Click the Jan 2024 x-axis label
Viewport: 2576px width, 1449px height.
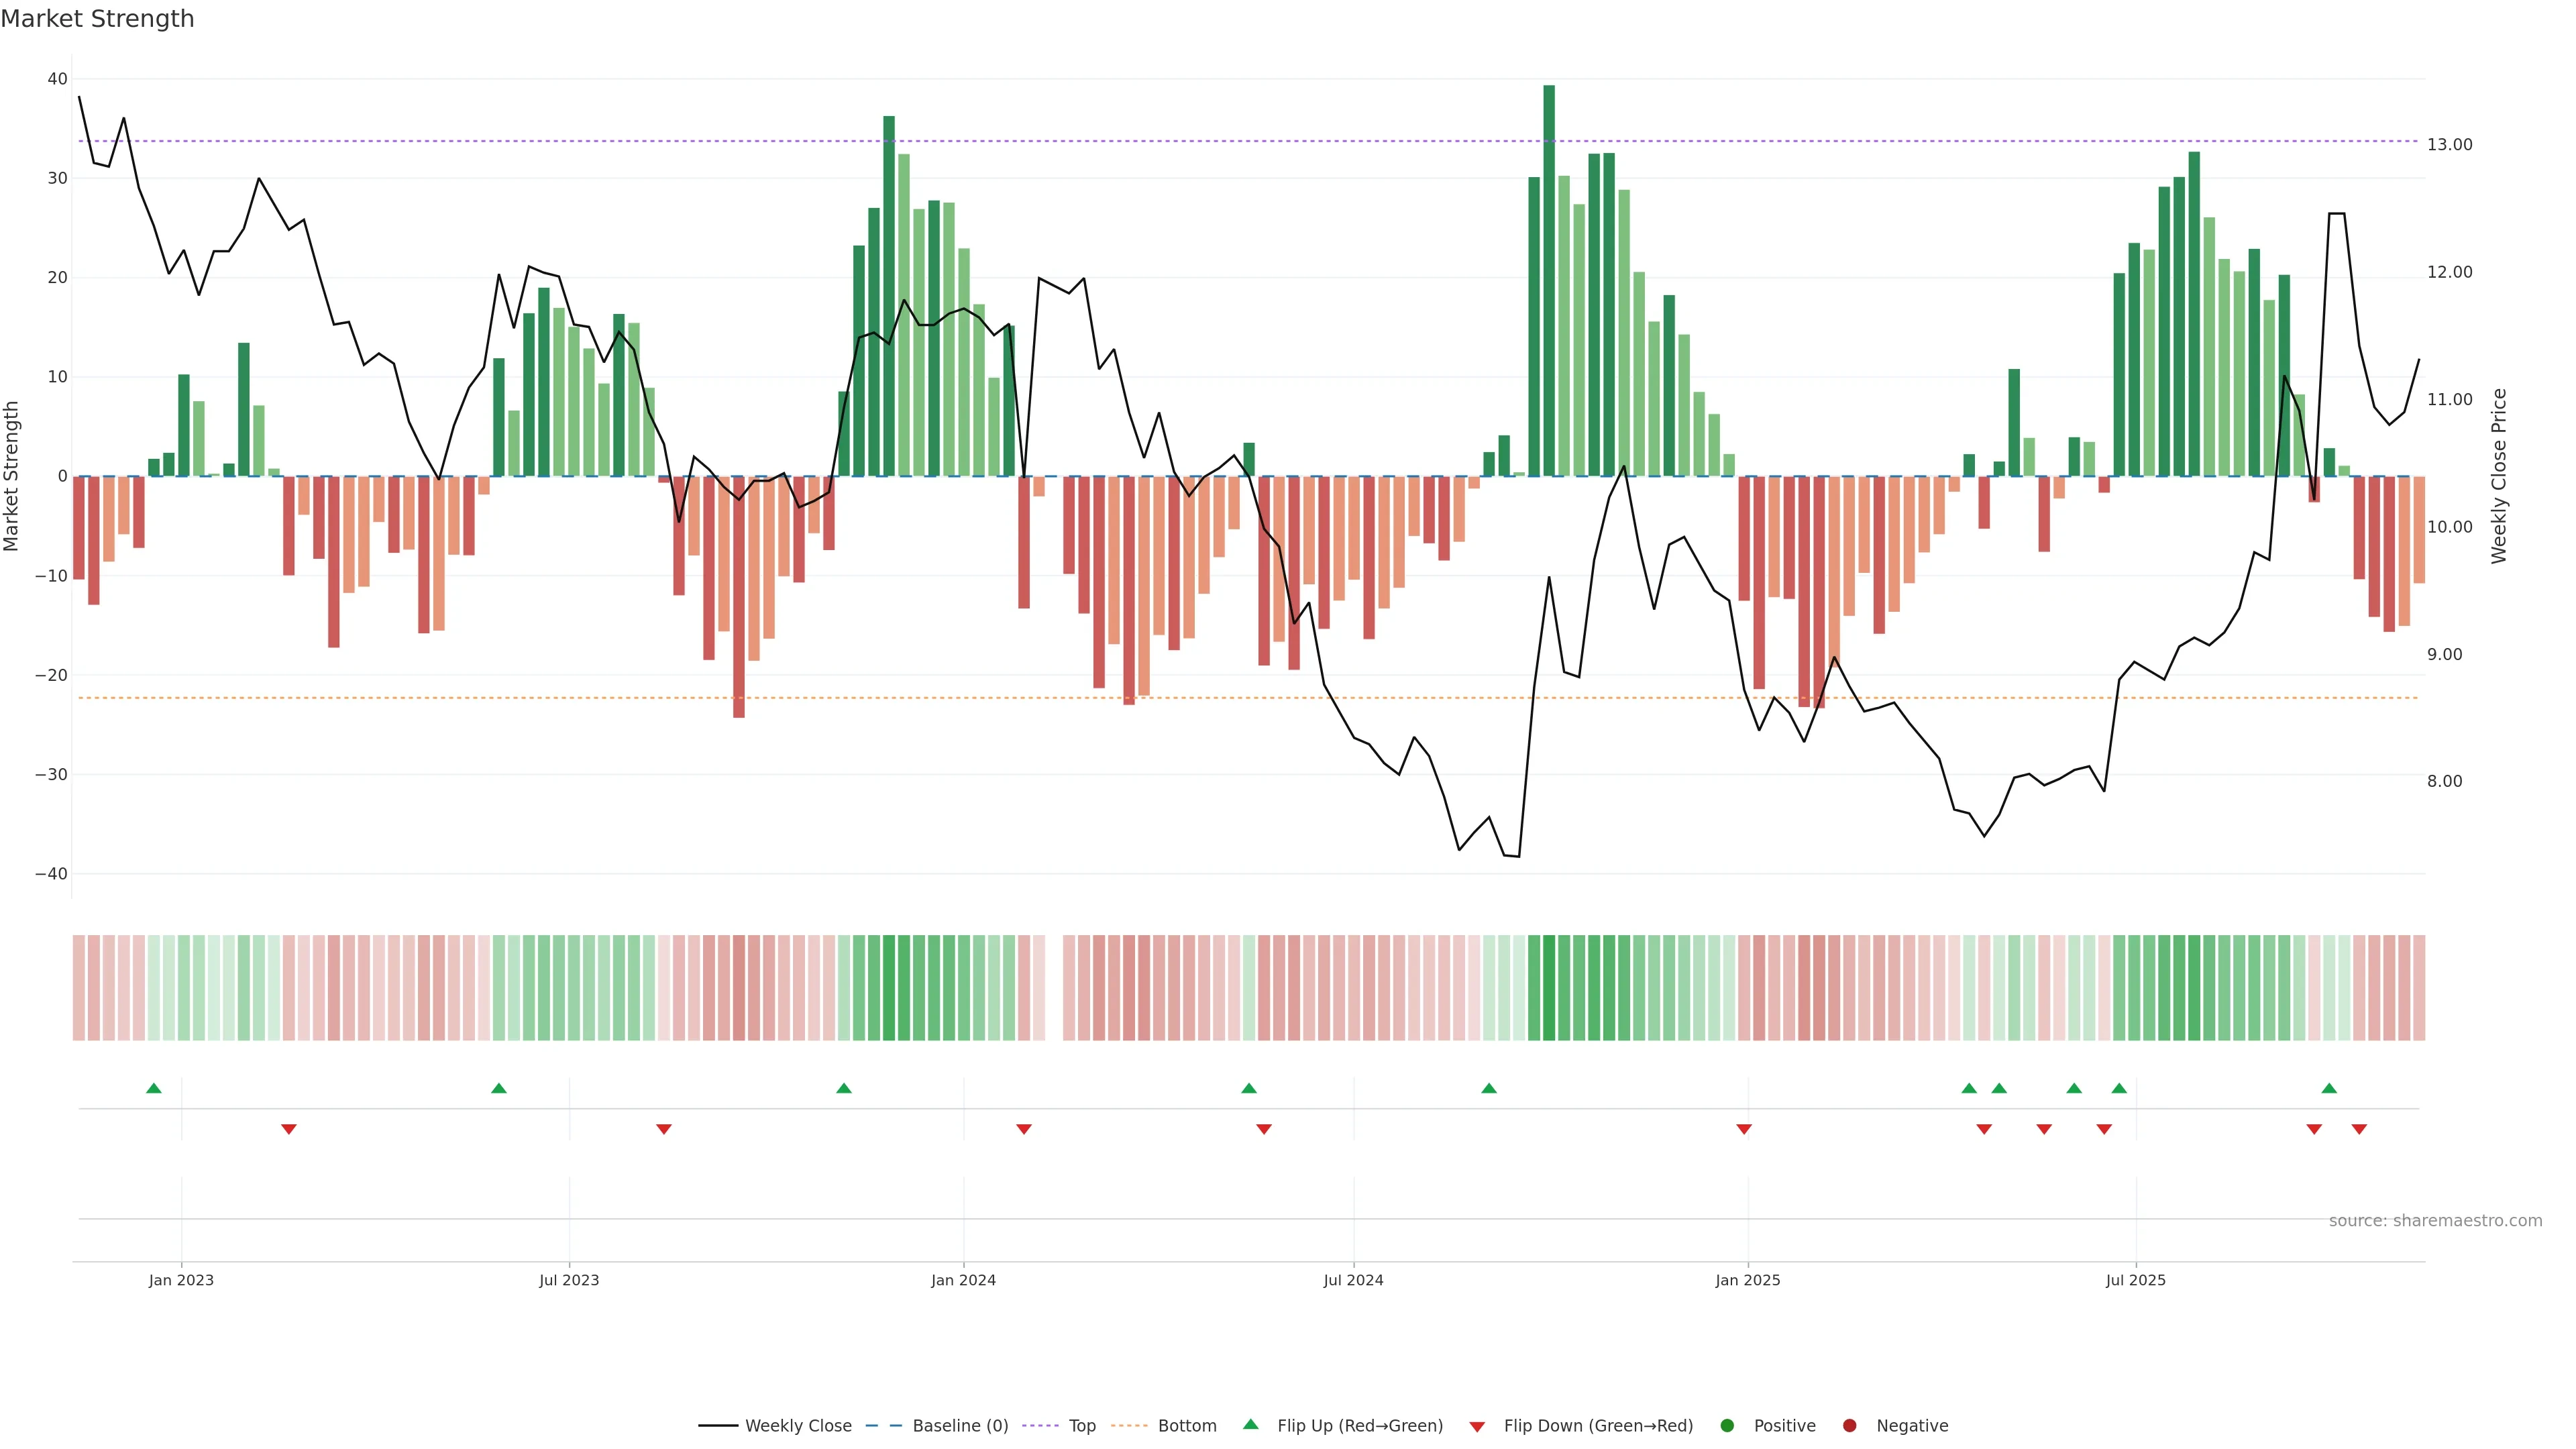click(963, 1280)
